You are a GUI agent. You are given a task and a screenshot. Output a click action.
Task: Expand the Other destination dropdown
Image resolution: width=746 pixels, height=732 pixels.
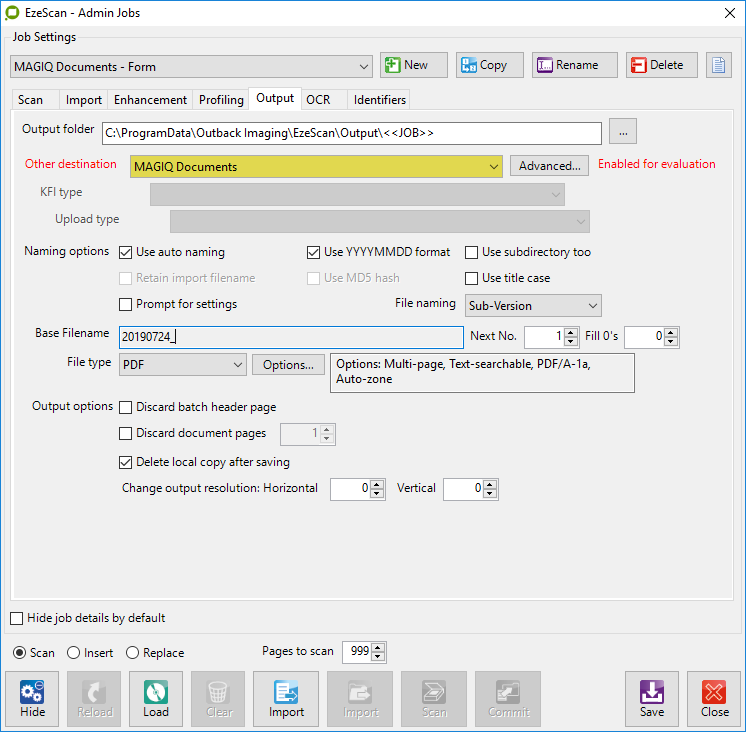[x=493, y=167]
